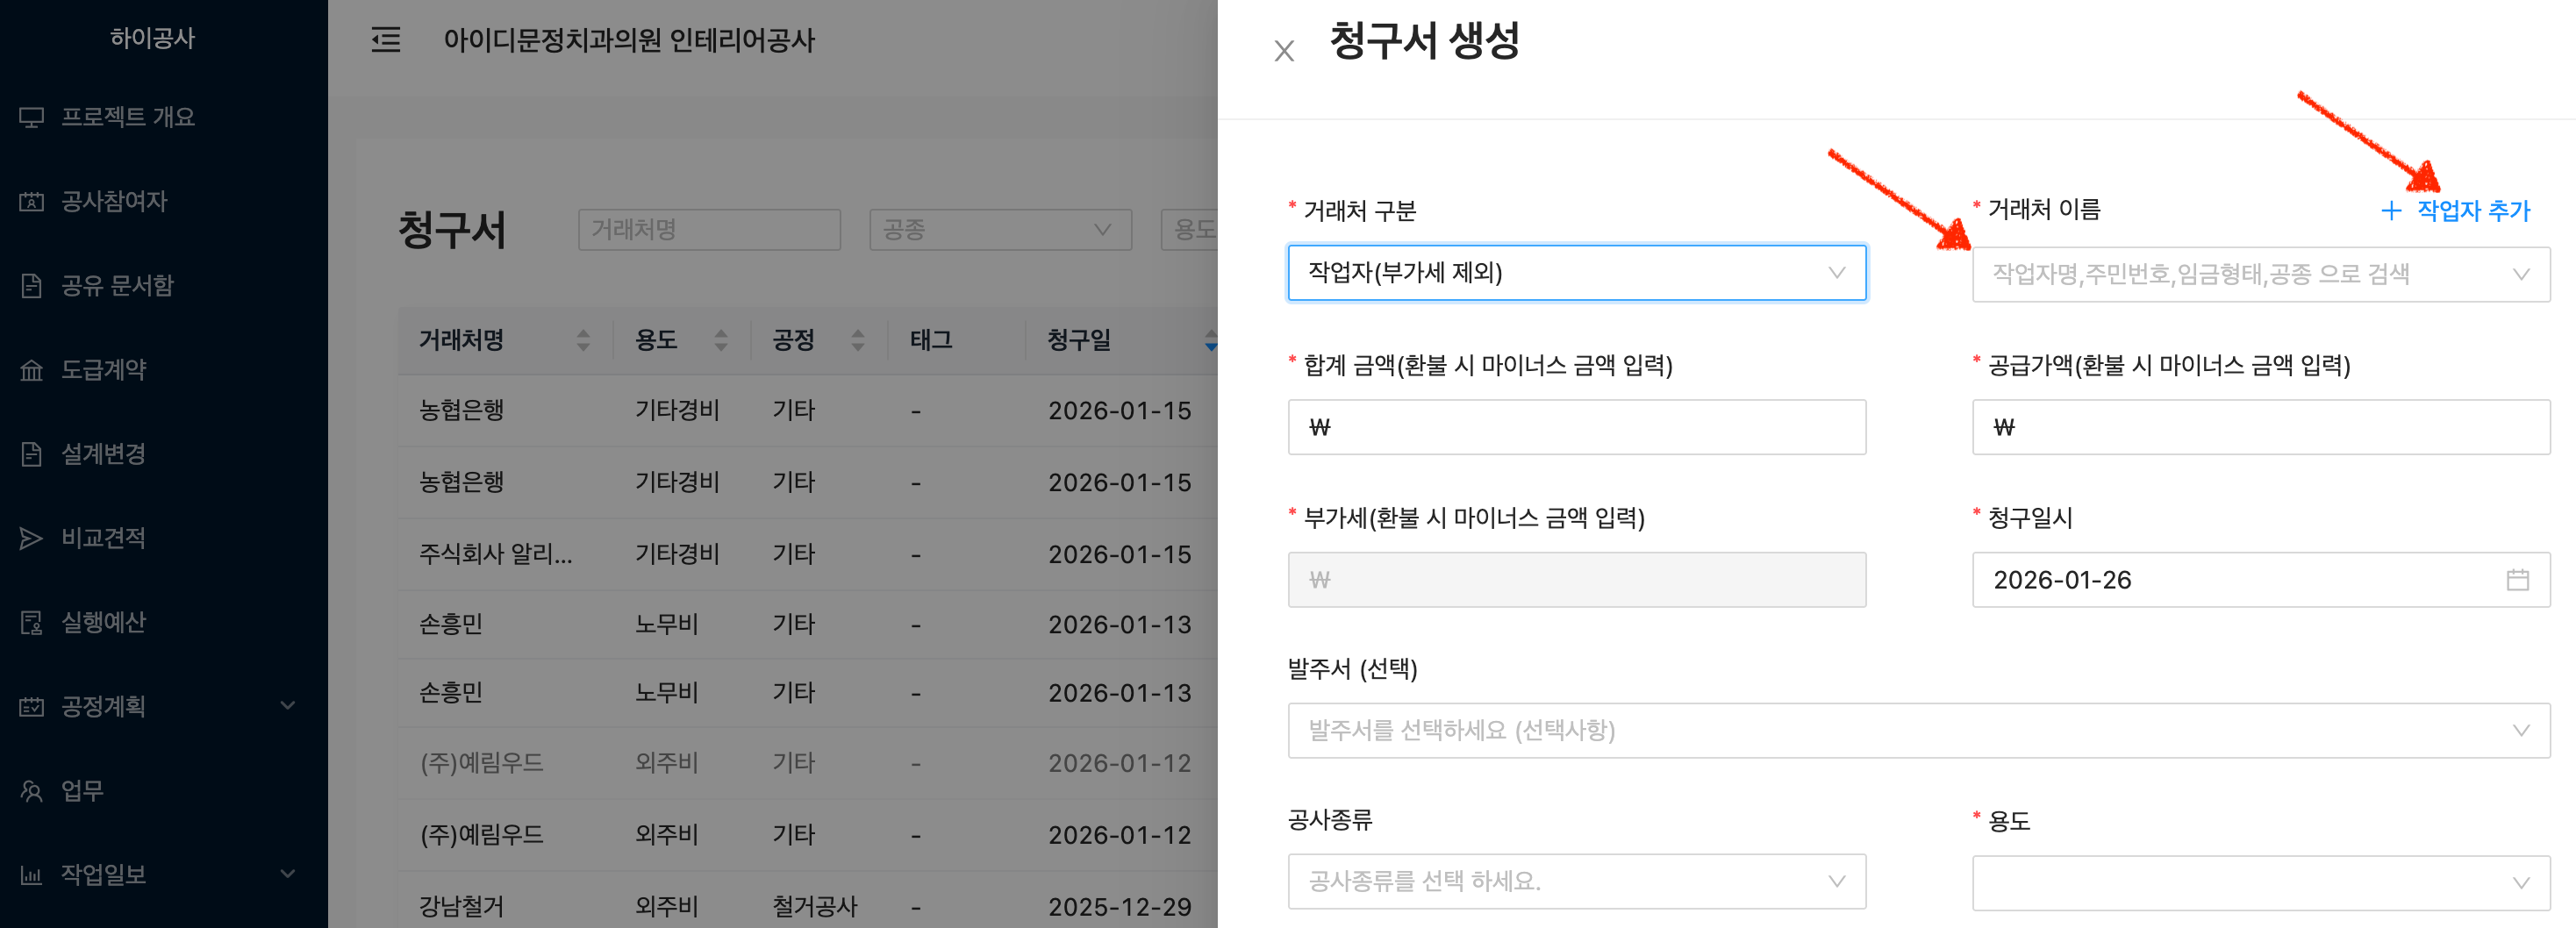This screenshot has width=2576, height=928.
Task: Click the 실행예산 sidebar icon
Action: pyautogui.click(x=31, y=622)
